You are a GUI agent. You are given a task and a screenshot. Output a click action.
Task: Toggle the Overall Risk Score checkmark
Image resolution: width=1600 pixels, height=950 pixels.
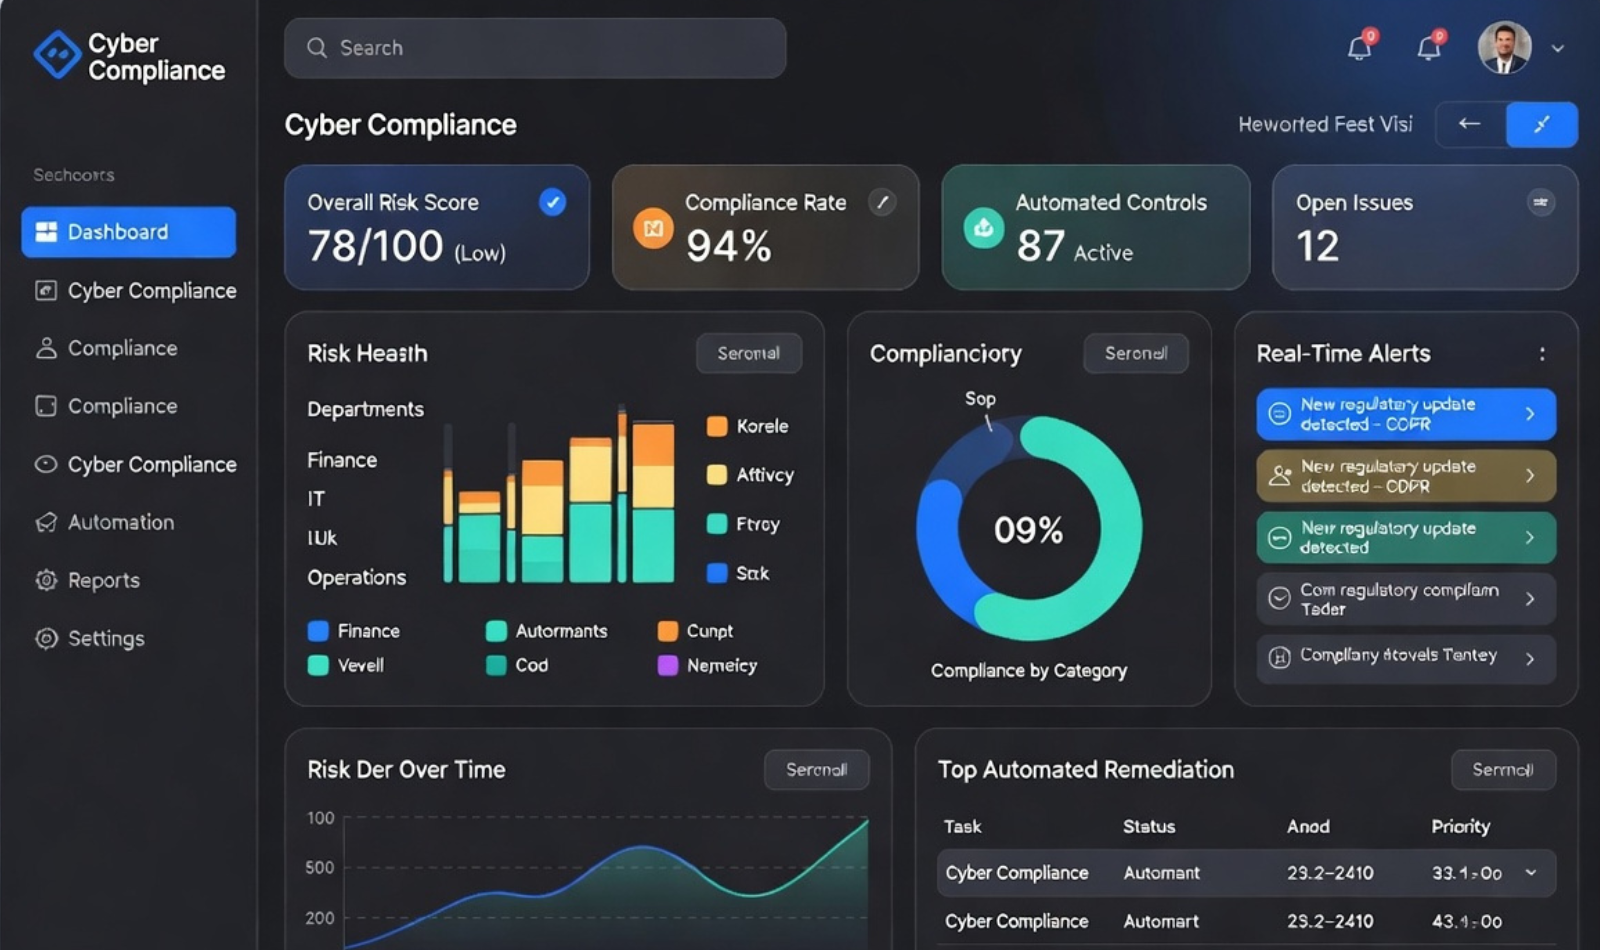point(552,202)
